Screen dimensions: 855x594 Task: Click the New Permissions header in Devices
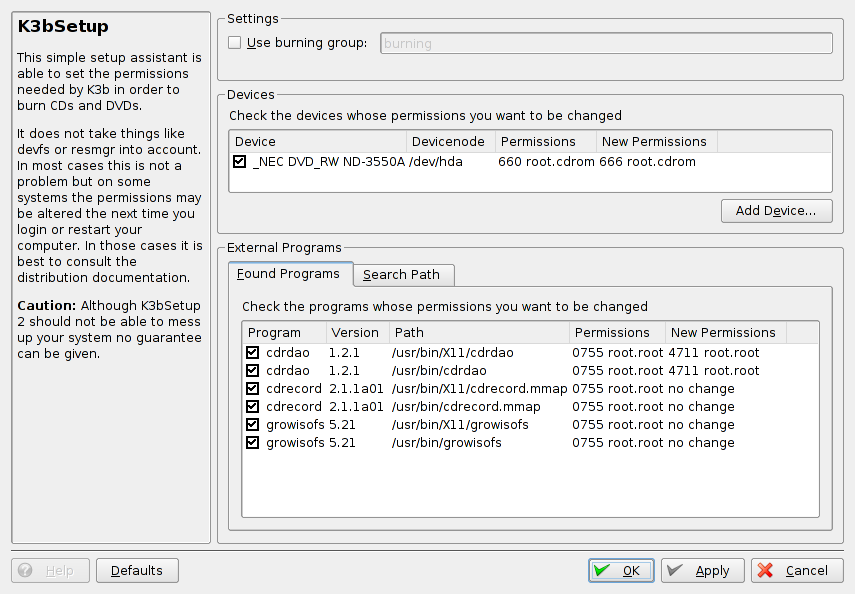[x=655, y=142]
